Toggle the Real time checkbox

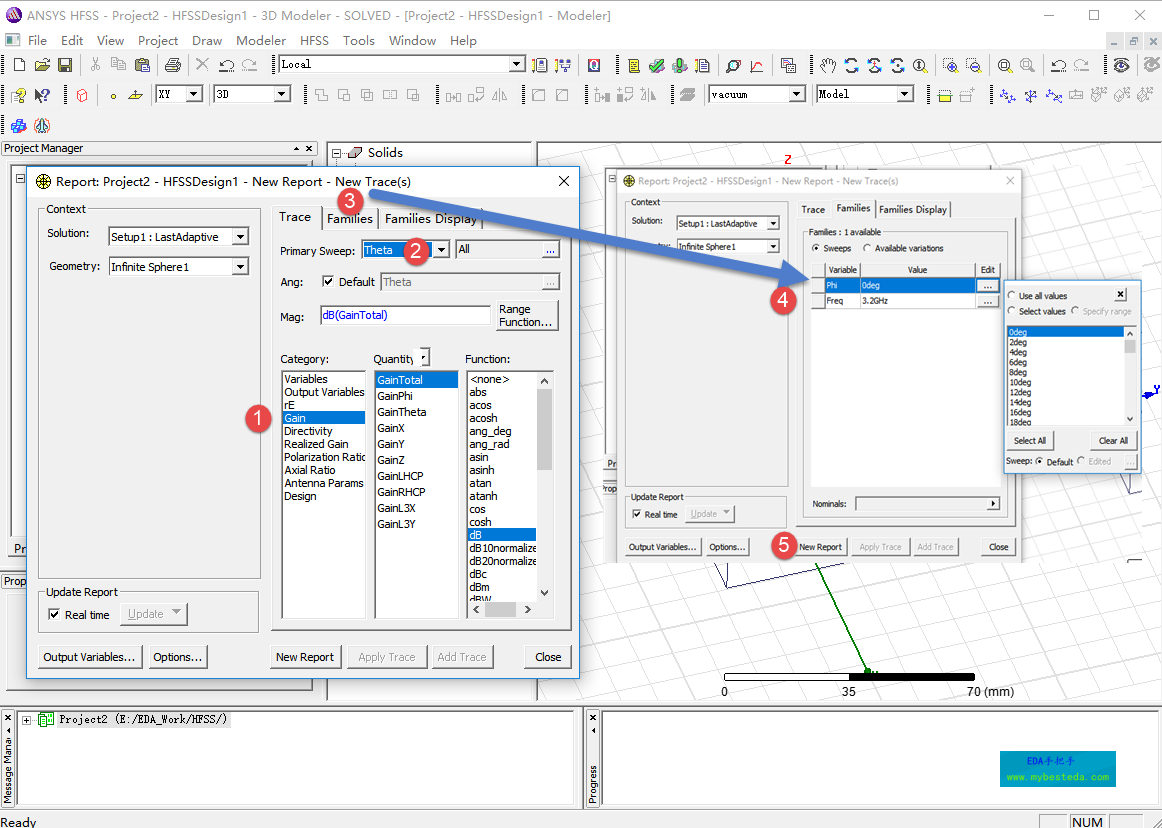[54, 615]
